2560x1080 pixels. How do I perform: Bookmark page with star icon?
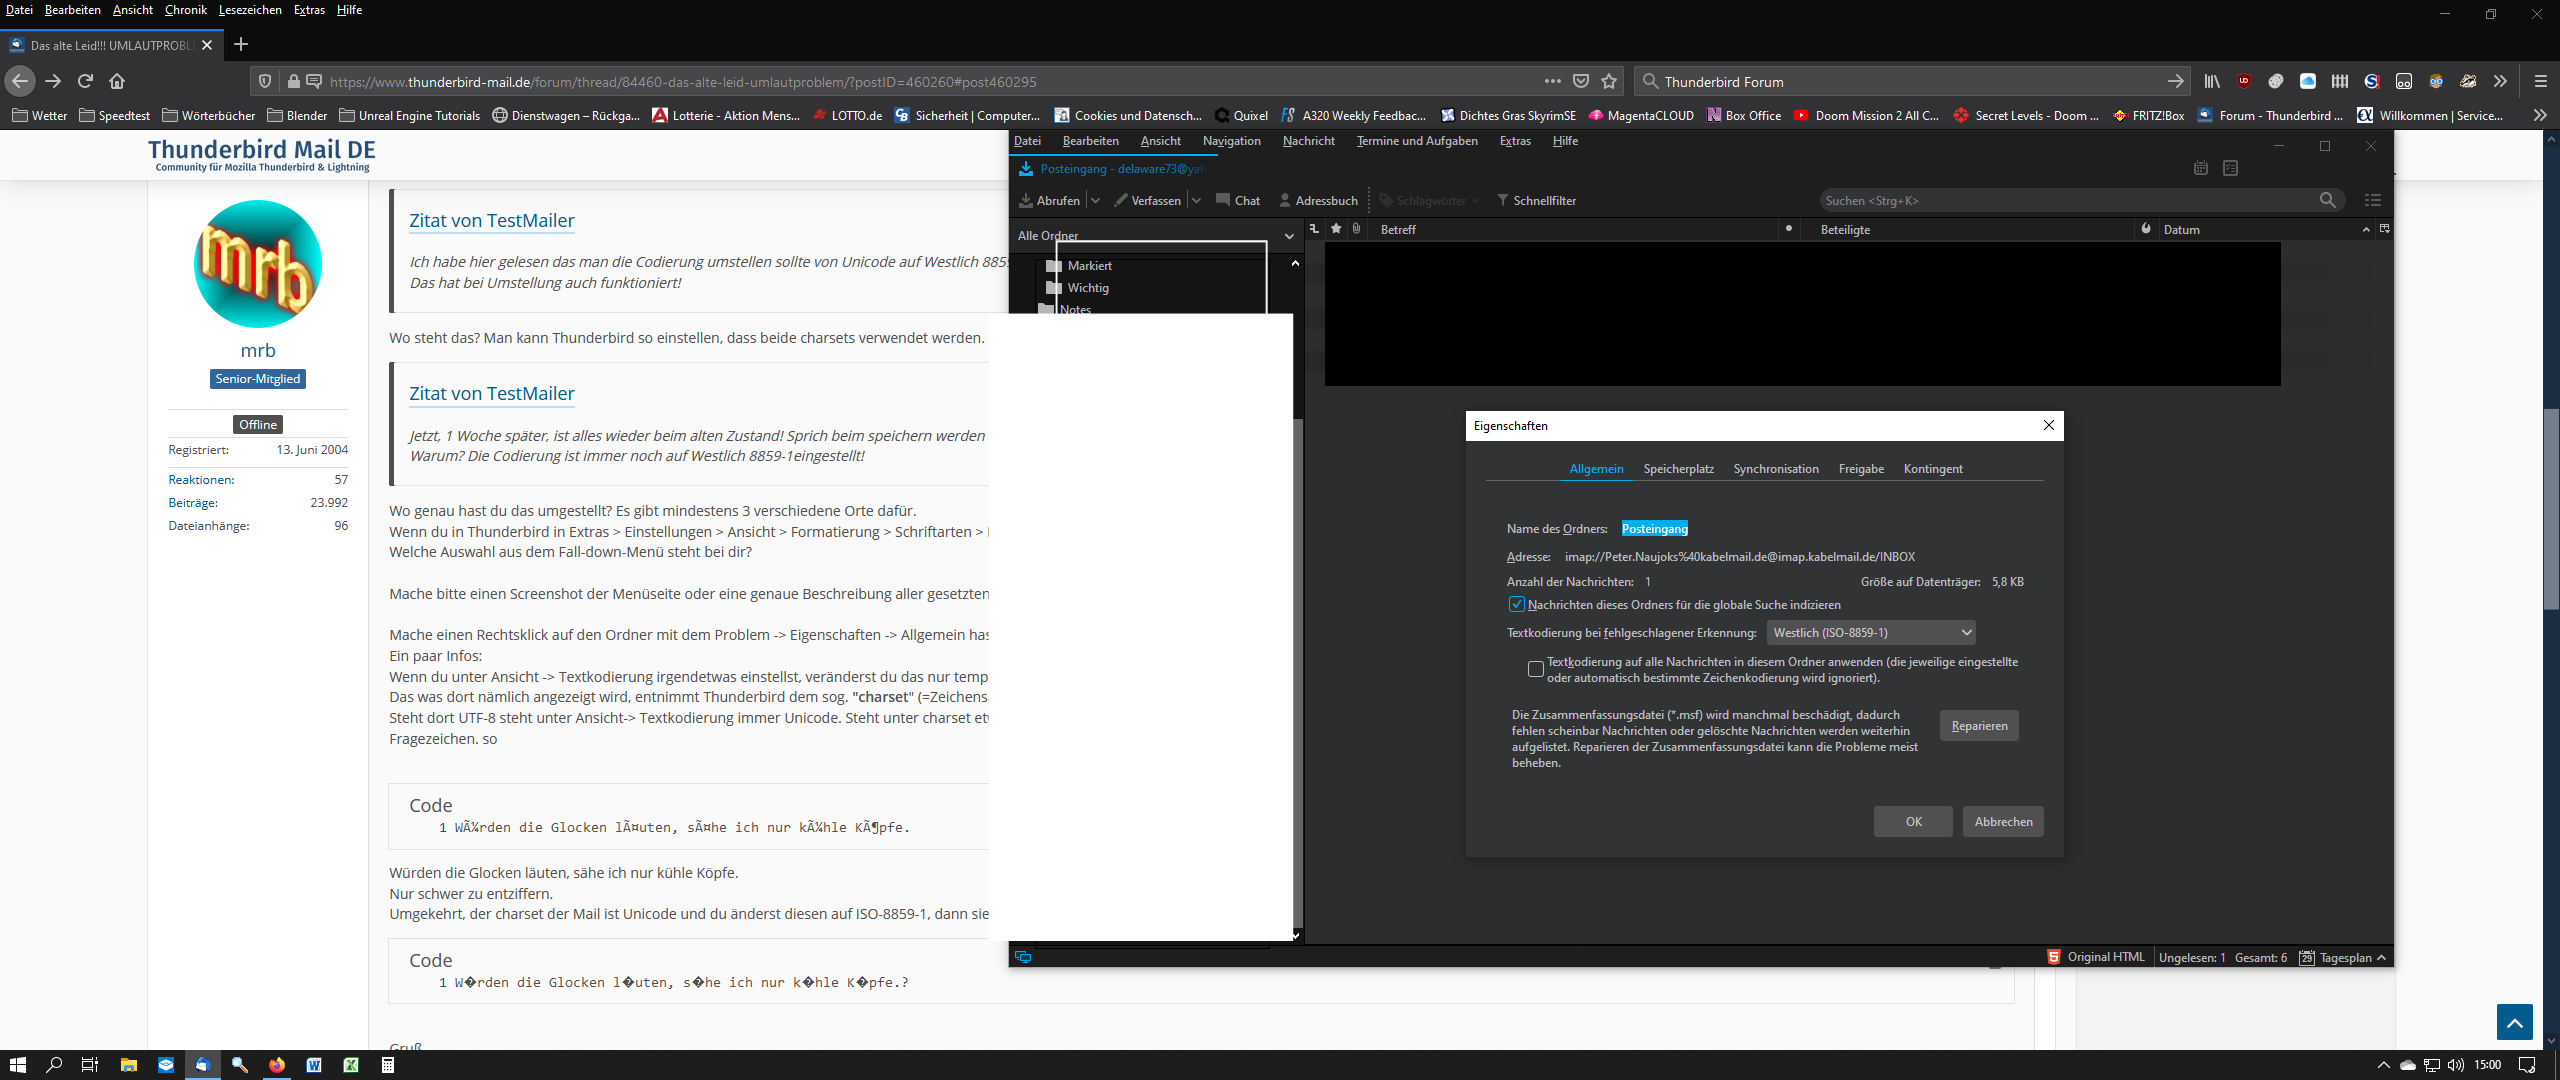1609,82
